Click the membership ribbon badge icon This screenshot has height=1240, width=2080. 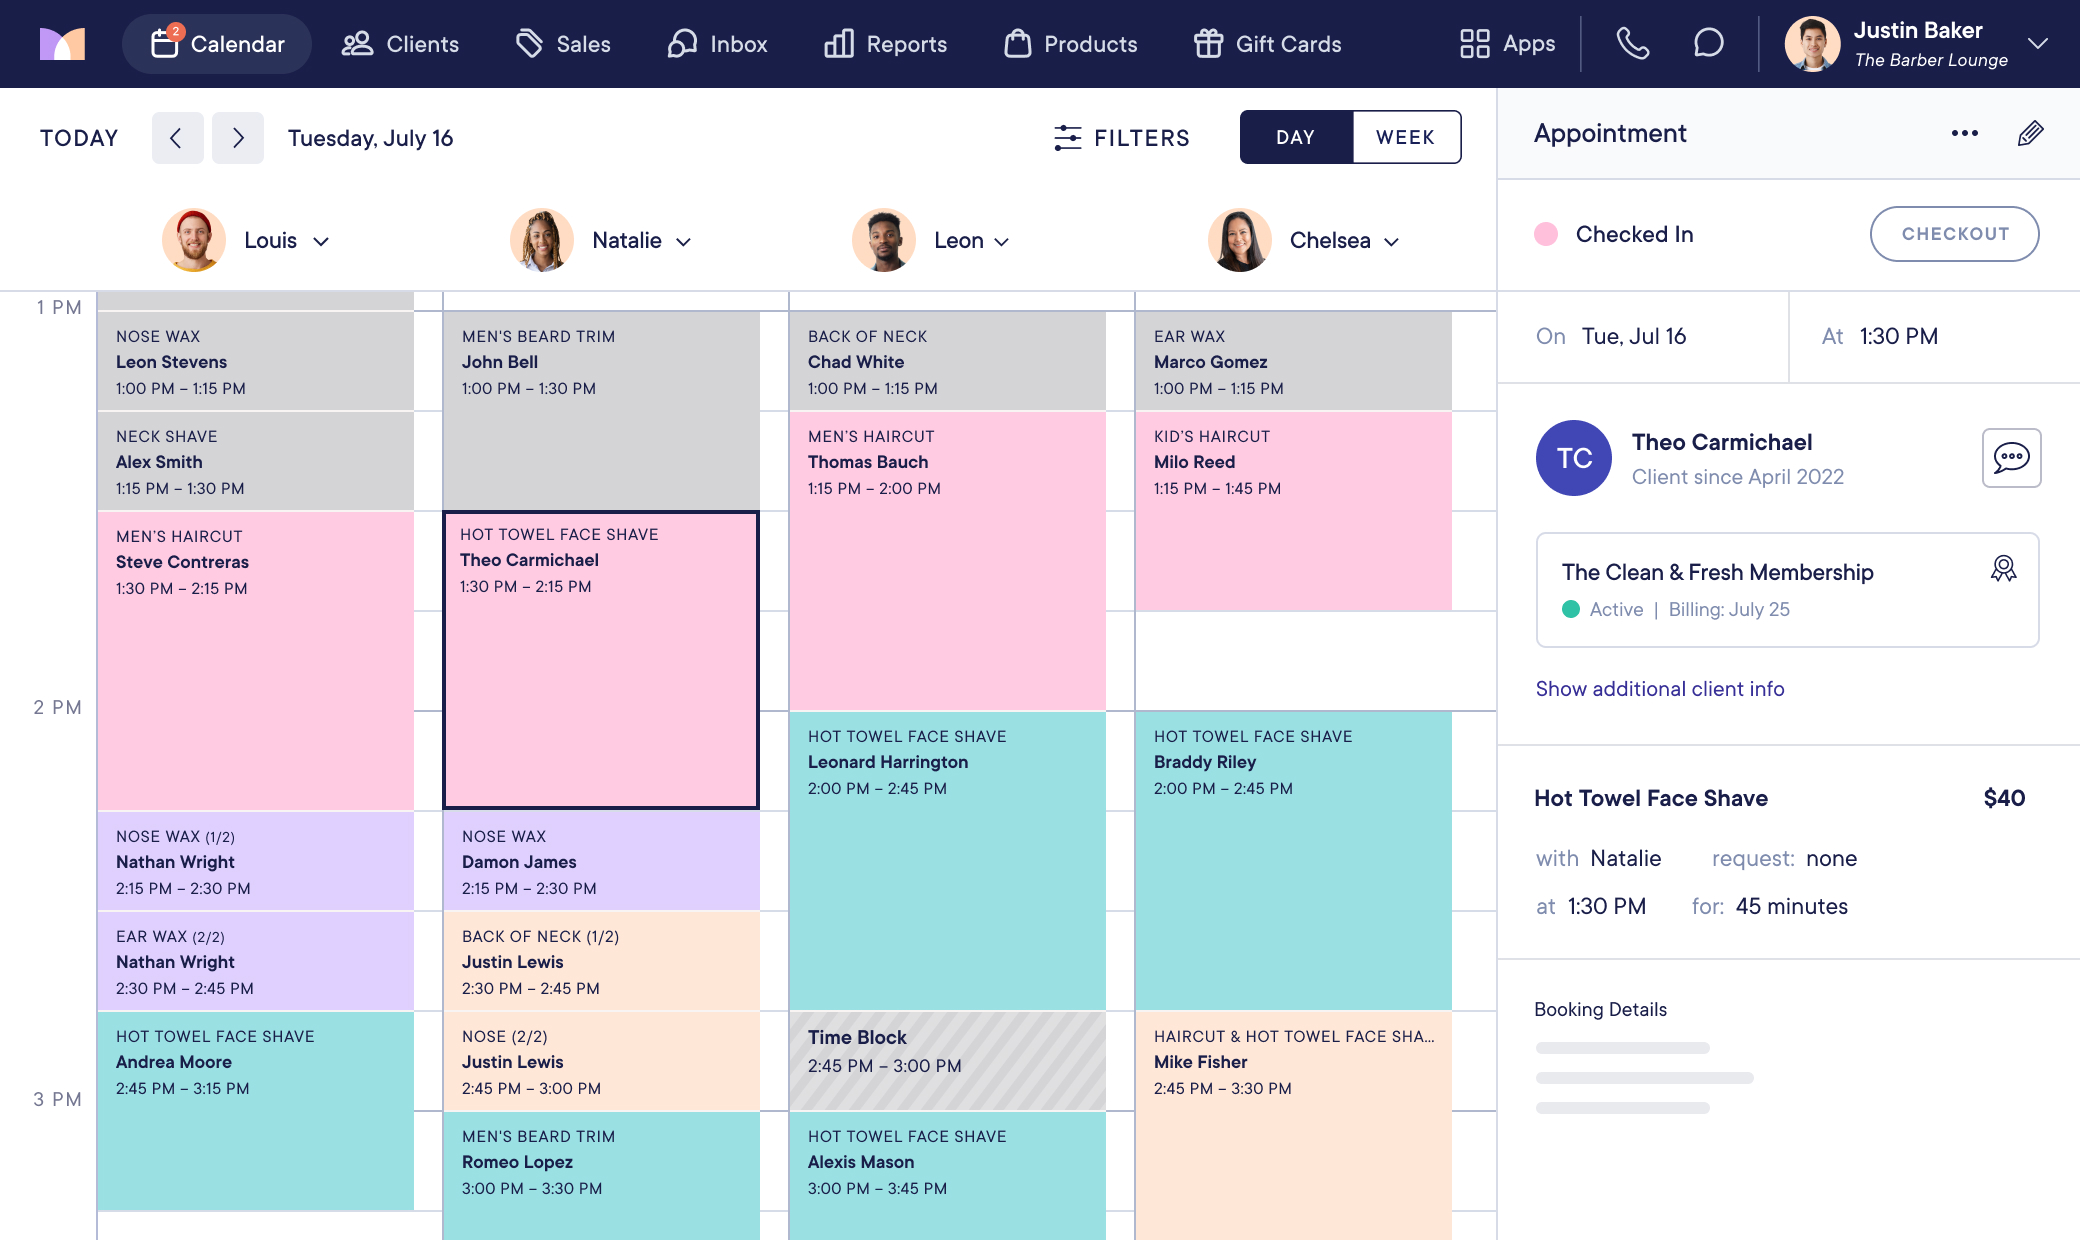pos(2003,569)
